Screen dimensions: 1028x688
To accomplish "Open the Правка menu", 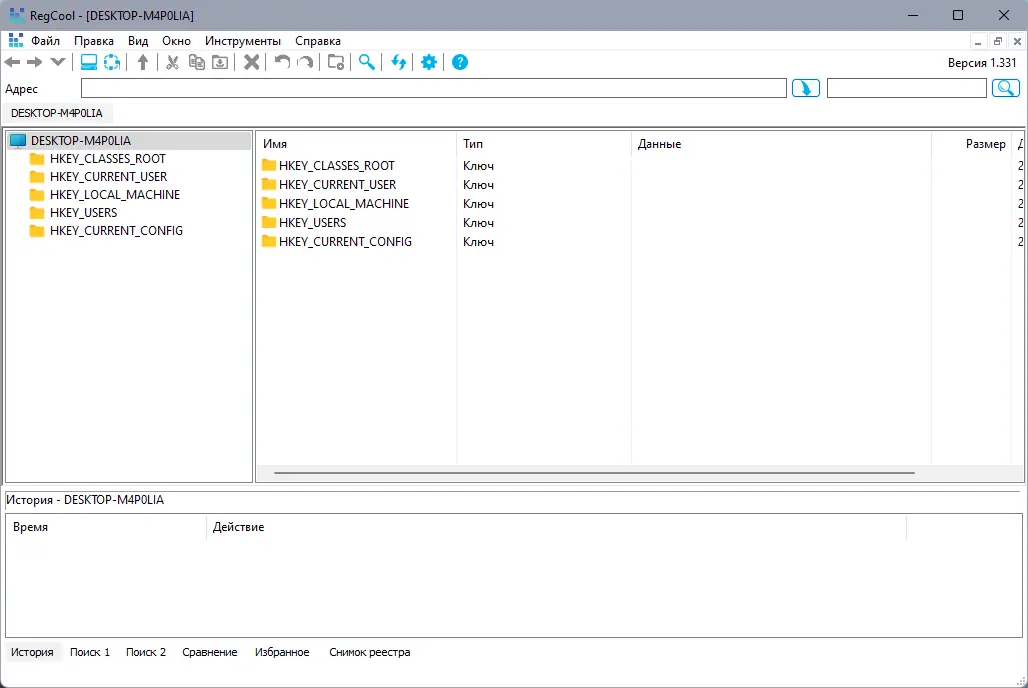I will coord(94,41).
